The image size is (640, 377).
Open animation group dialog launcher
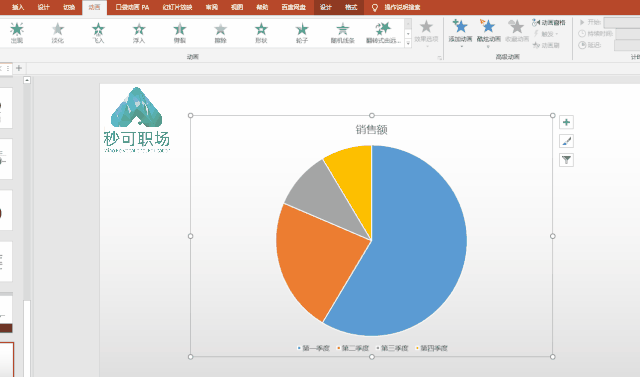point(440,58)
